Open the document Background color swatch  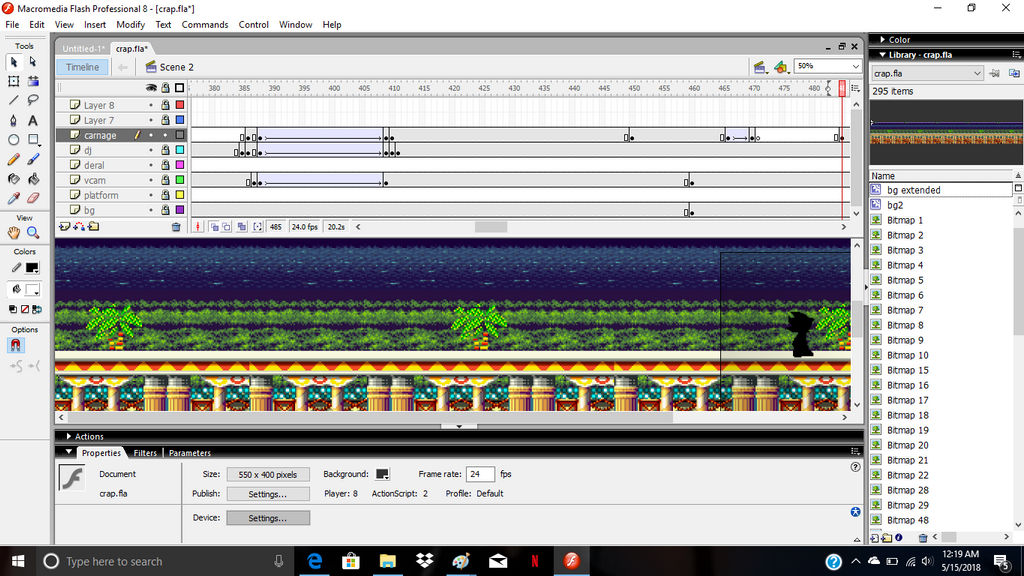(x=382, y=474)
